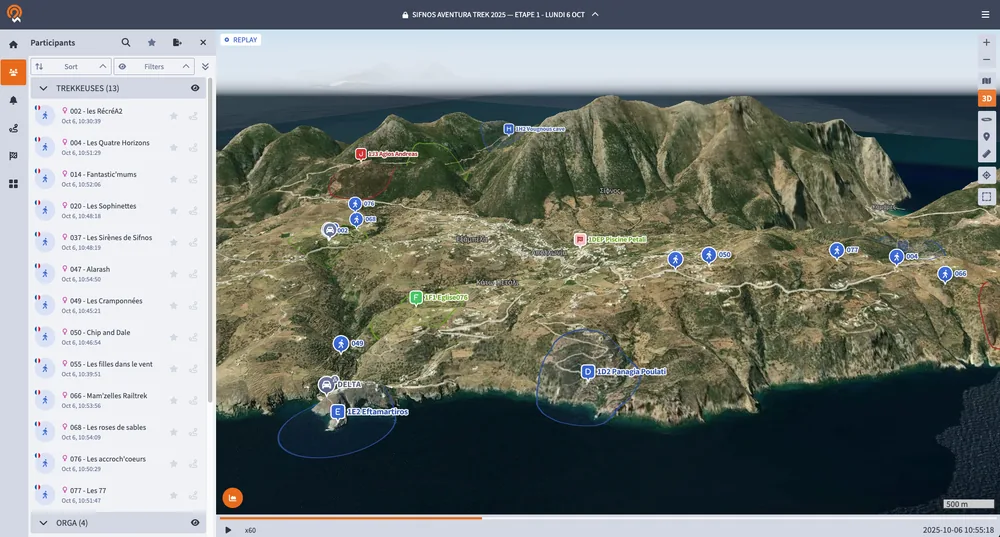Screen dimensions: 1000x537
Task: Show track icon for 049 - Les Cramponnées
Action: click(193, 305)
